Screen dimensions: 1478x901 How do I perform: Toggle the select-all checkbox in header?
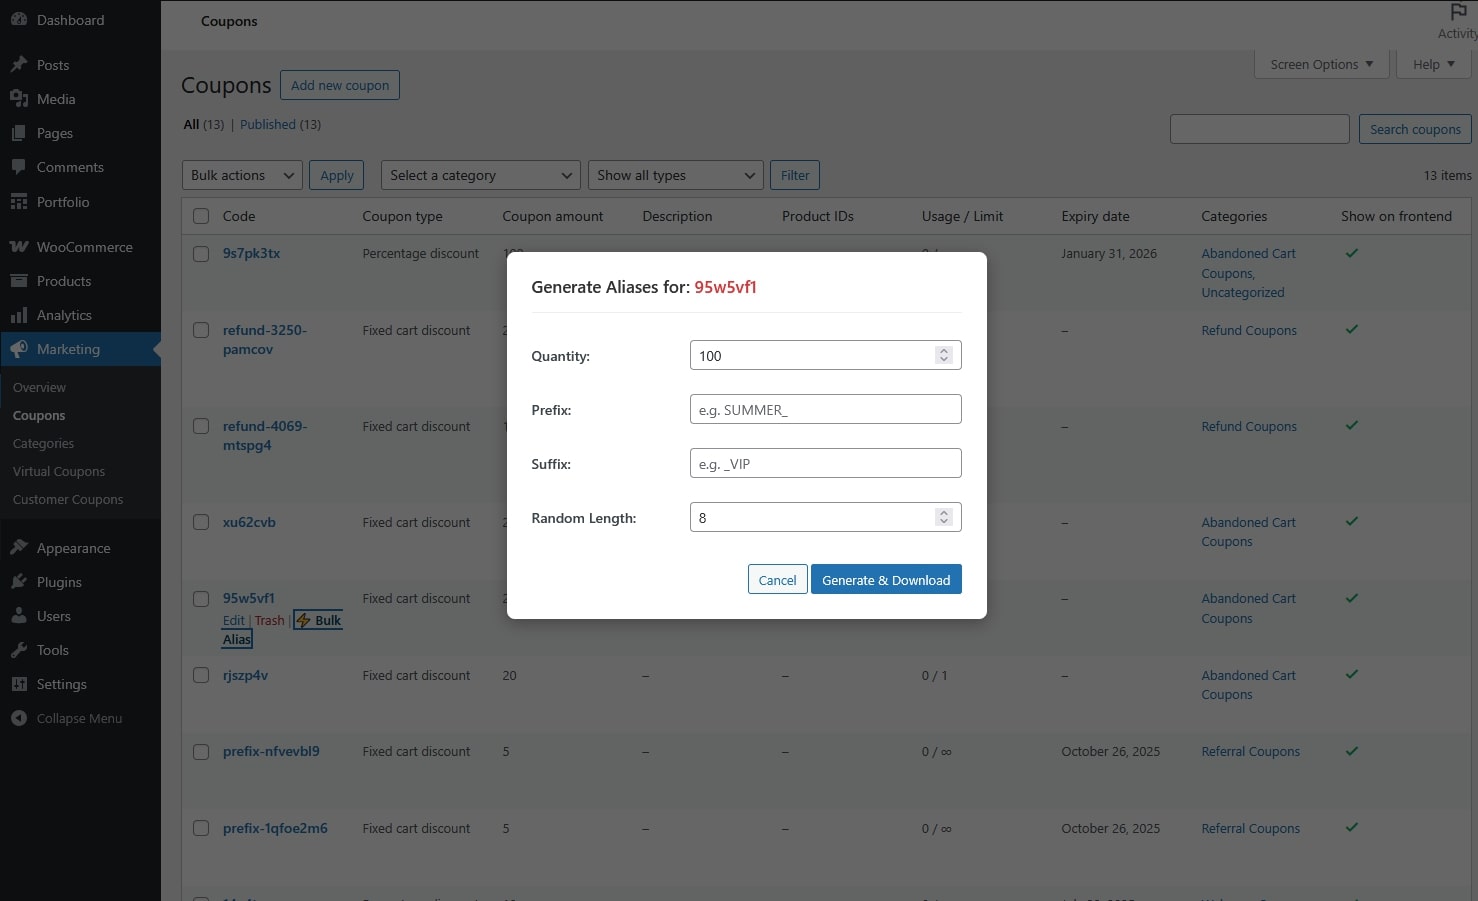point(201,216)
